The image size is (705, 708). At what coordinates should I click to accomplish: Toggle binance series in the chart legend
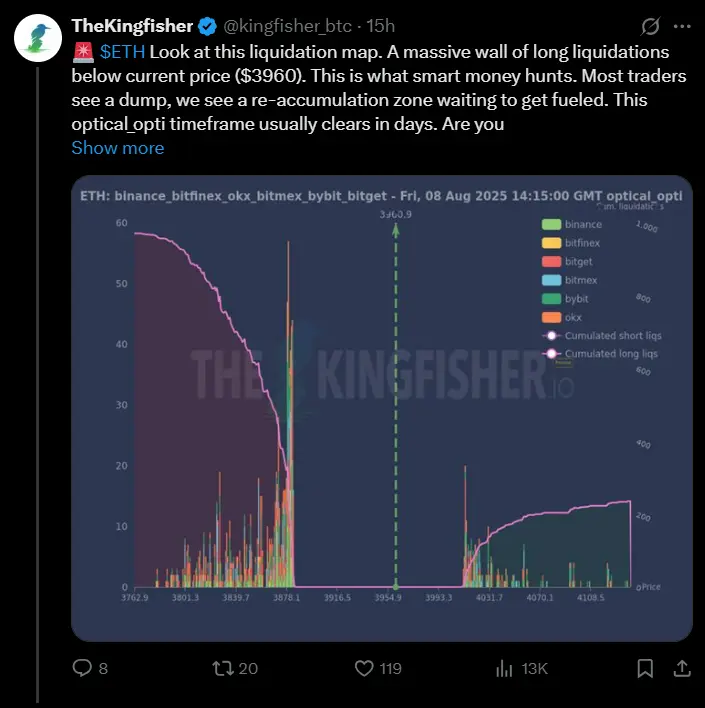pyautogui.click(x=572, y=224)
